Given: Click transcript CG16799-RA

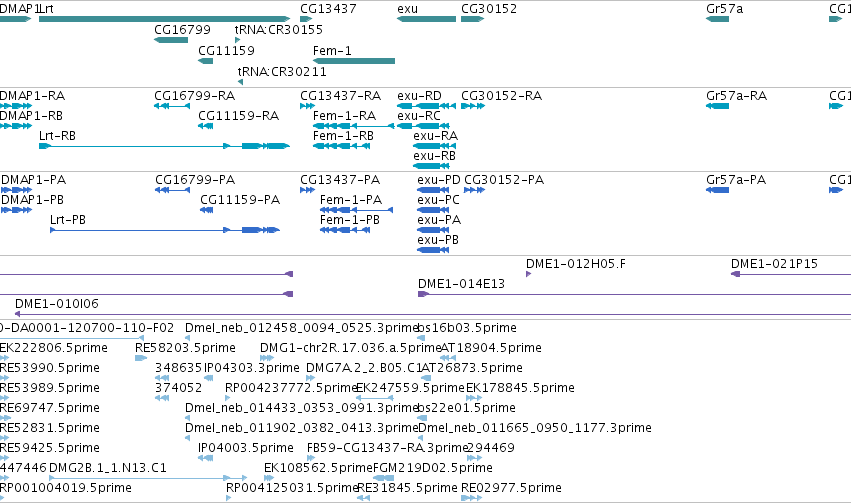Looking at the screenshot, I should tap(194, 96).
